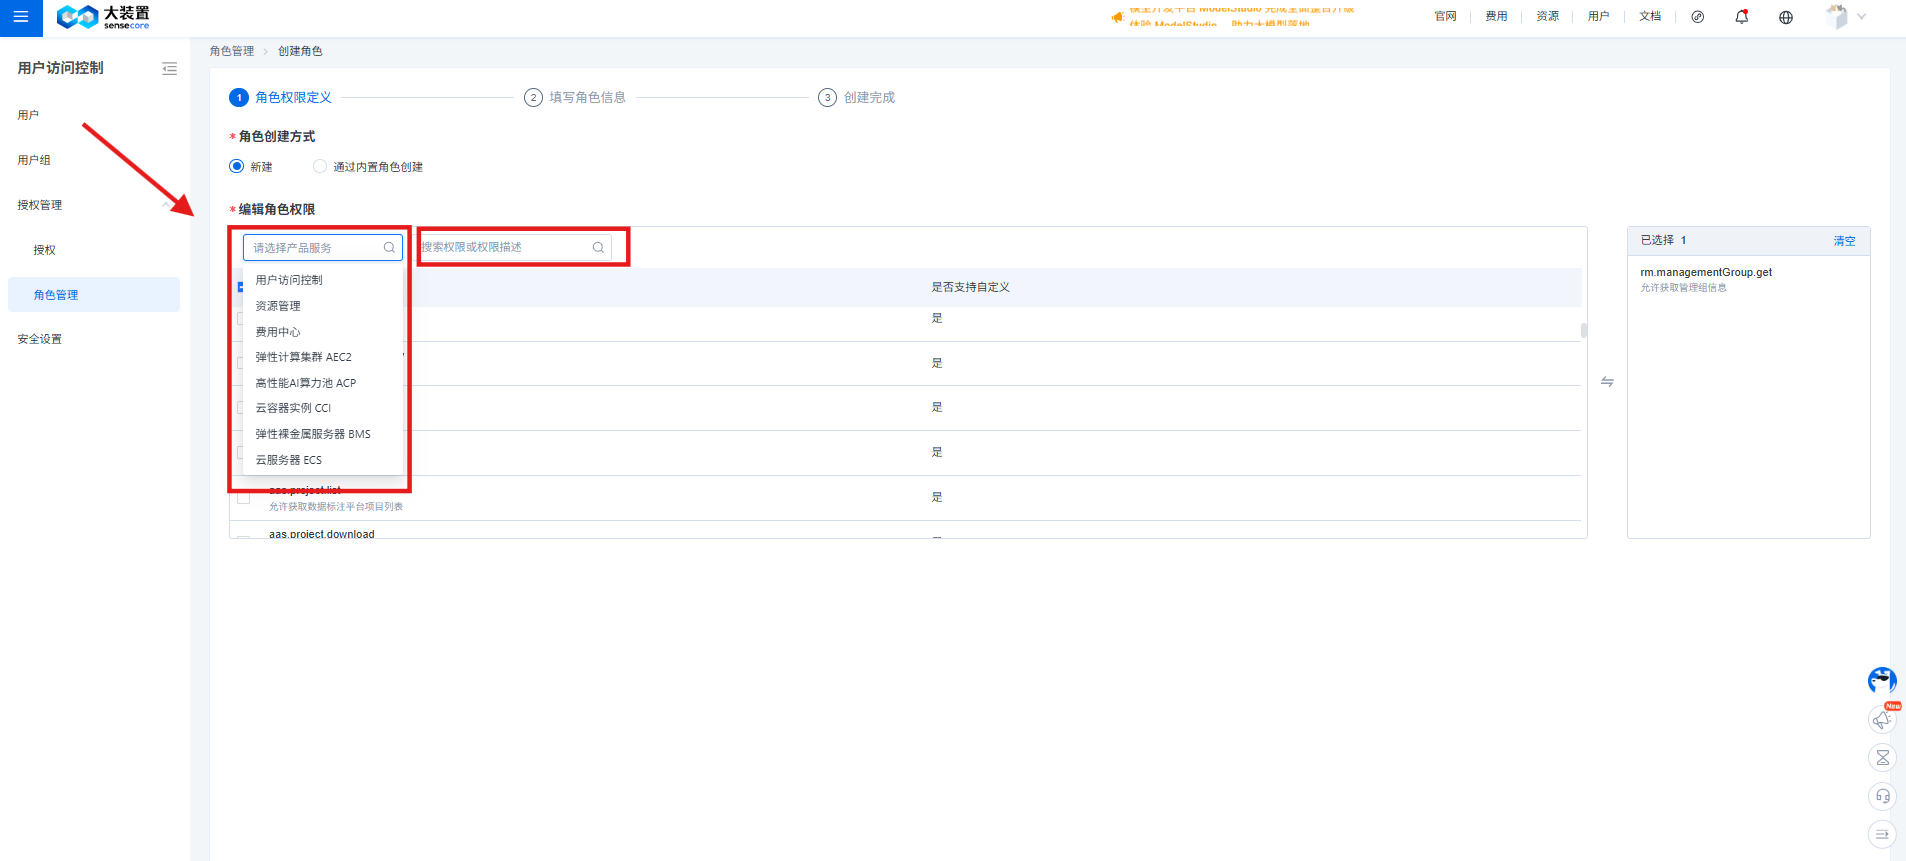Click 清空 to clear selected permissions
Screen dimensions: 1906x861
point(1844,241)
